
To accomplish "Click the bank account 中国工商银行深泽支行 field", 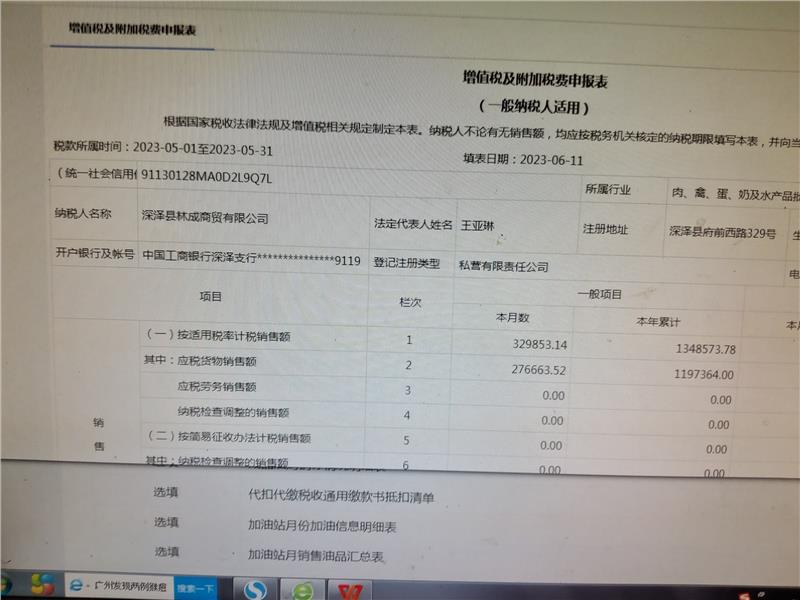I will [x=250, y=257].
